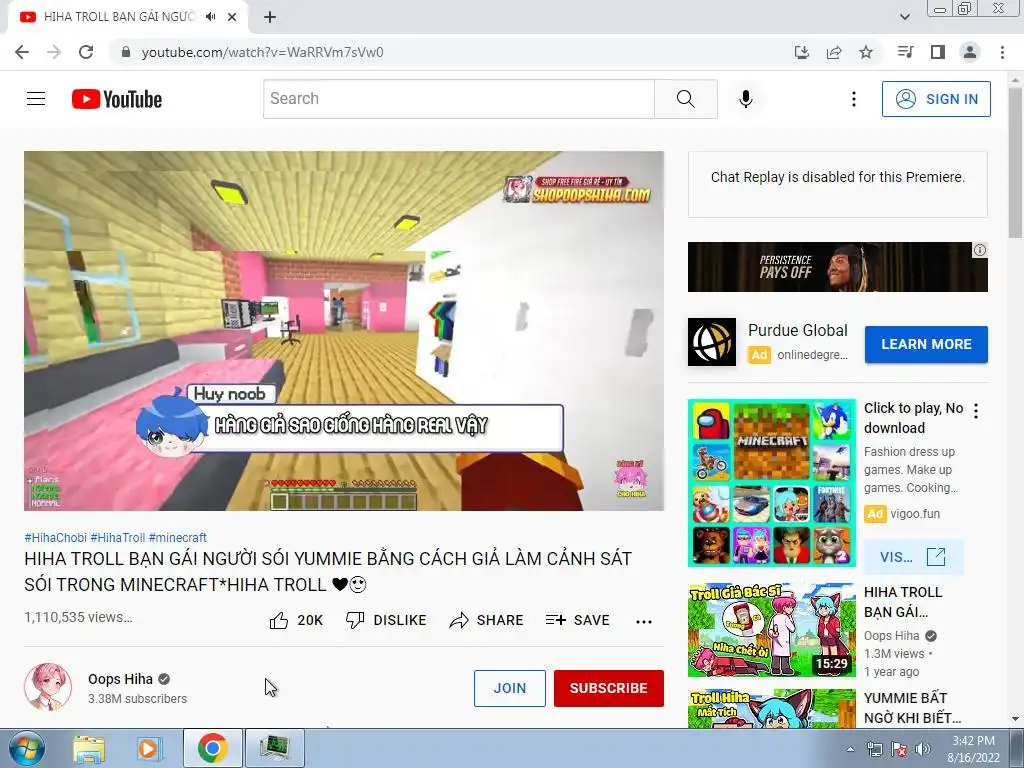1024x768 pixels.
Task: Click VIS... button on vigoo.fun ad
Action: pyautogui.click(x=913, y=557)
